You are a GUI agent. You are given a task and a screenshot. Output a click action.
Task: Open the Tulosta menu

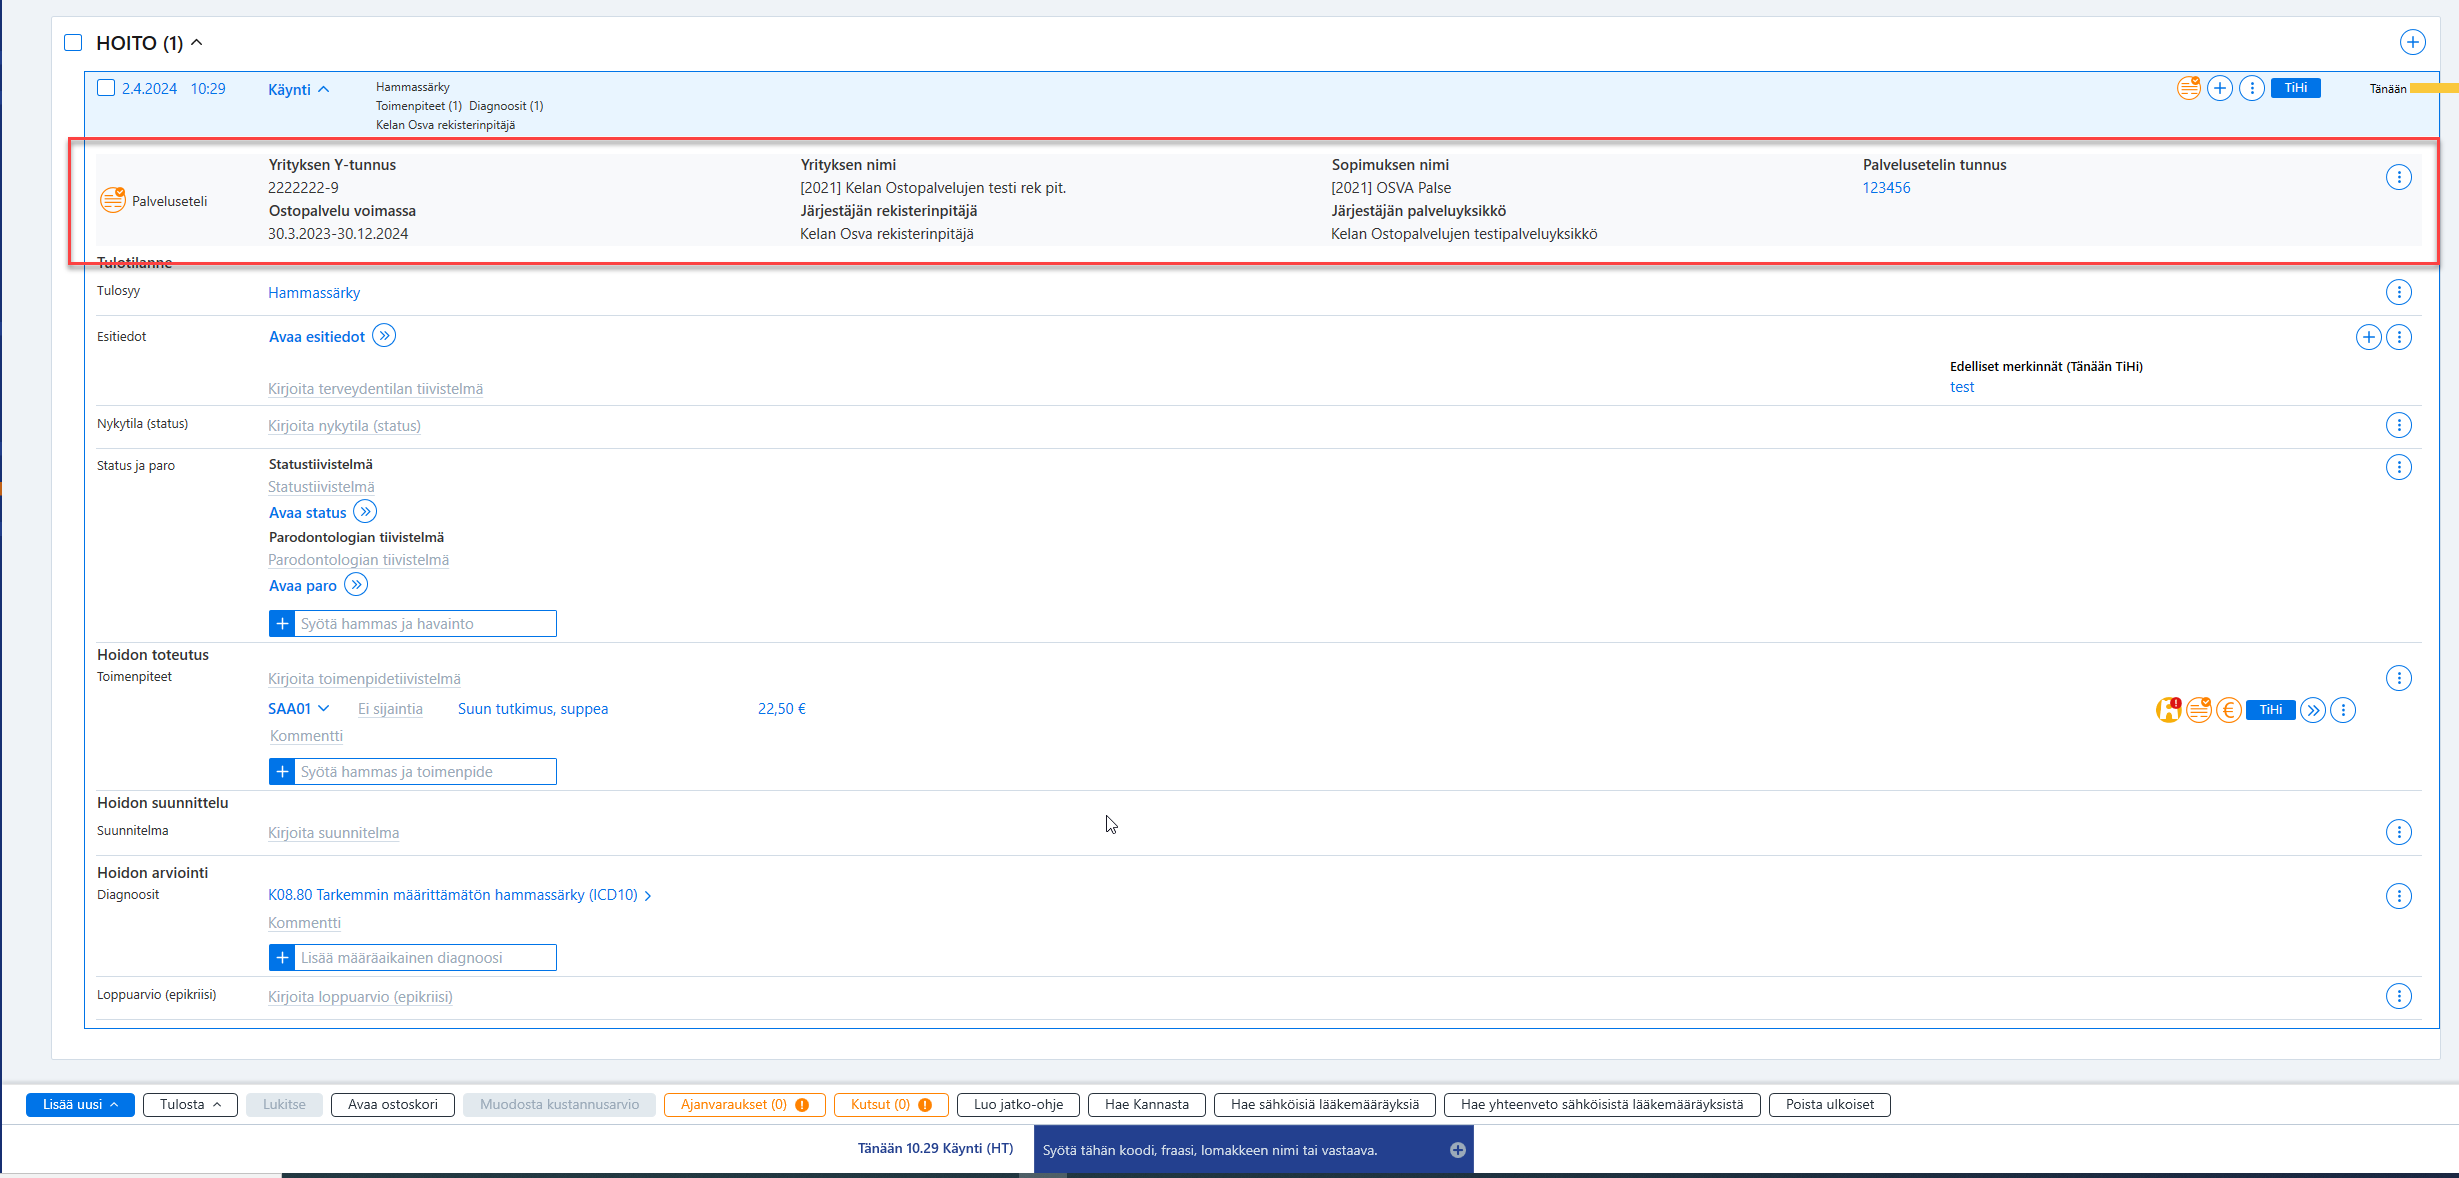(190, 1105)
